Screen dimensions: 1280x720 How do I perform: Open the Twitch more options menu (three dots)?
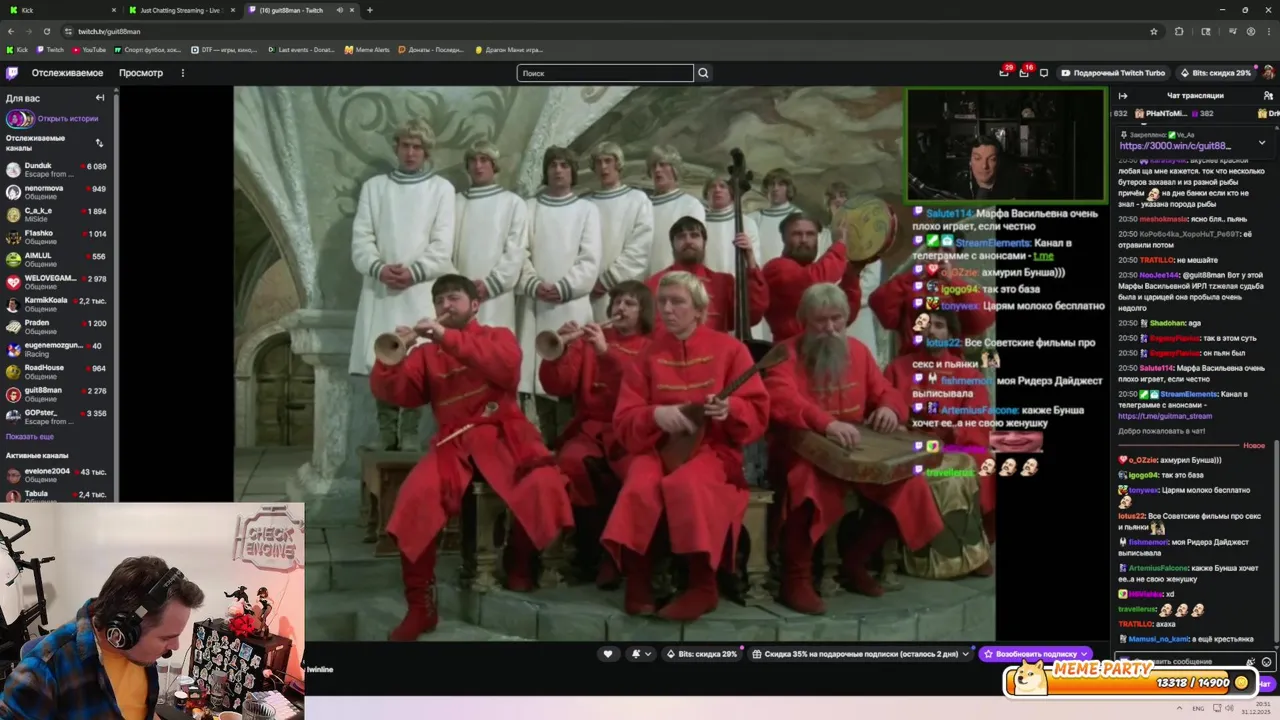[x=182, y=73]
